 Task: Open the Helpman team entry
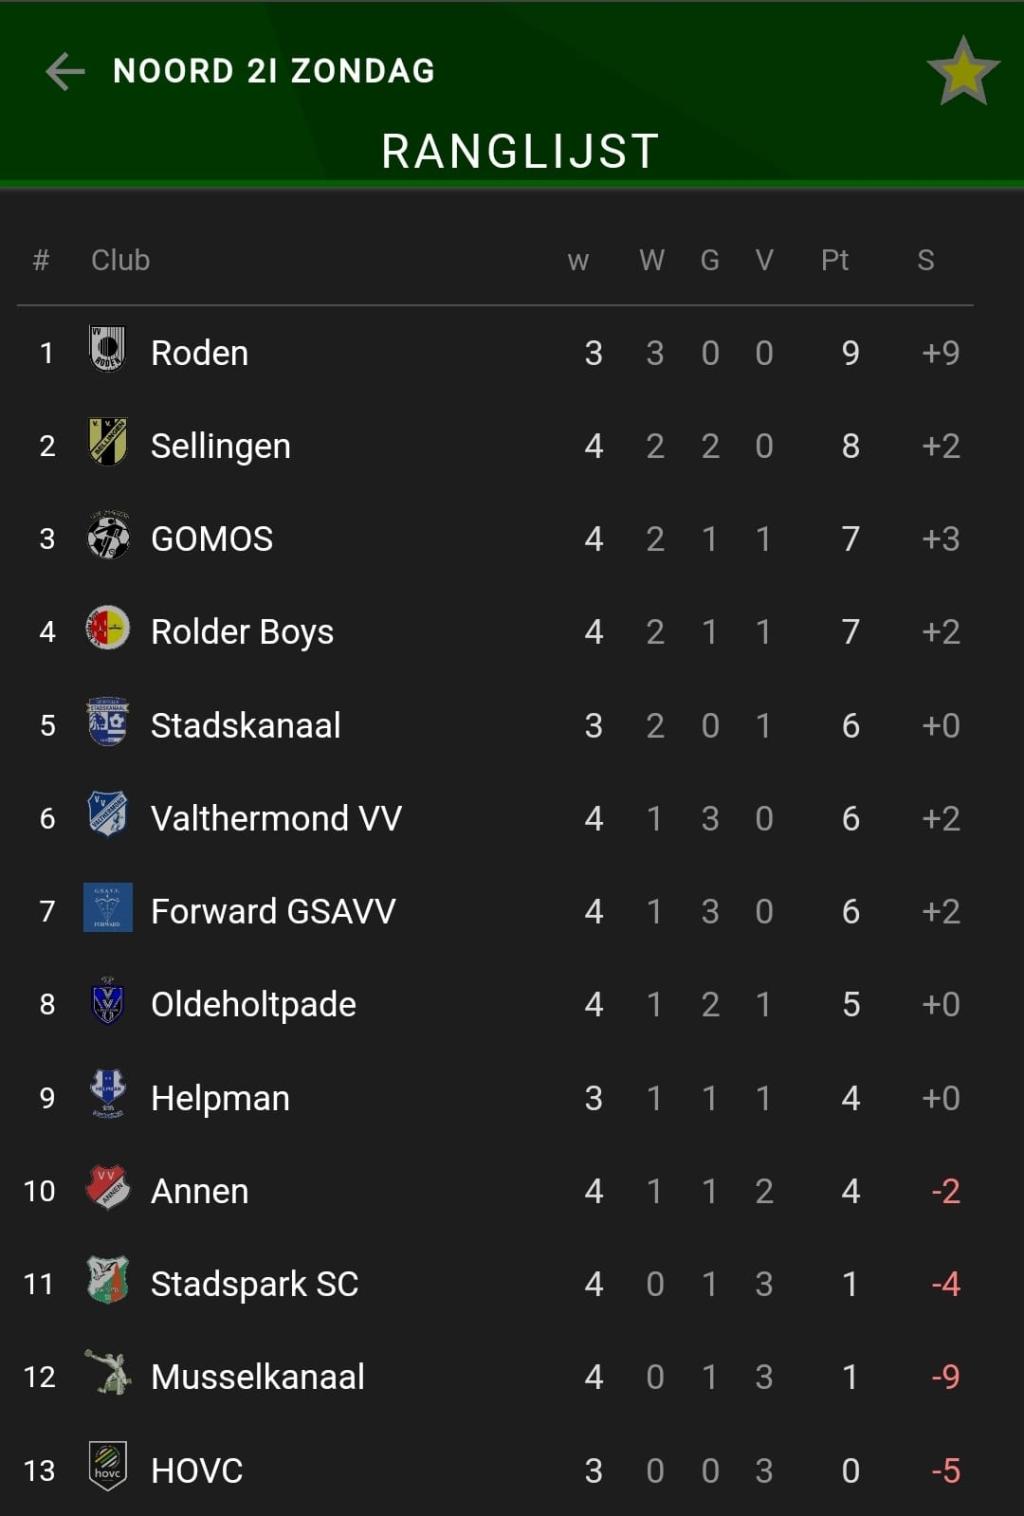(496, 1098)
